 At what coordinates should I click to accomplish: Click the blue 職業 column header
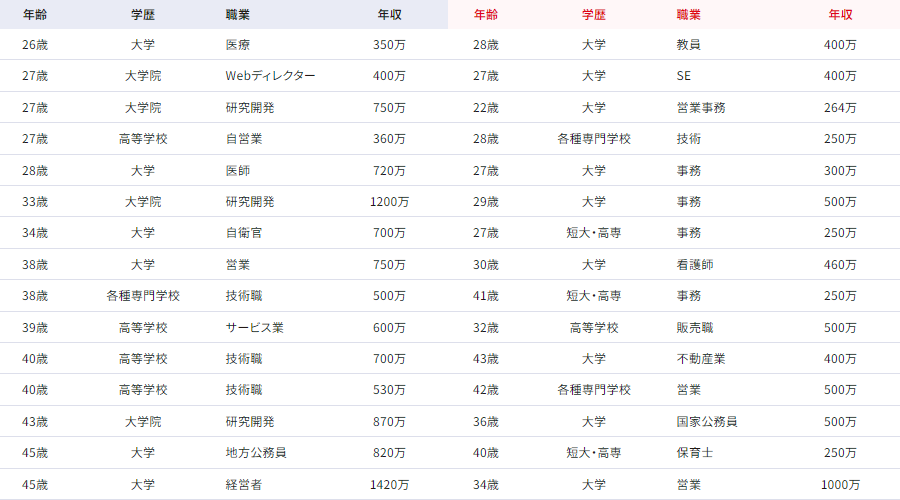(x=239, y=15)
